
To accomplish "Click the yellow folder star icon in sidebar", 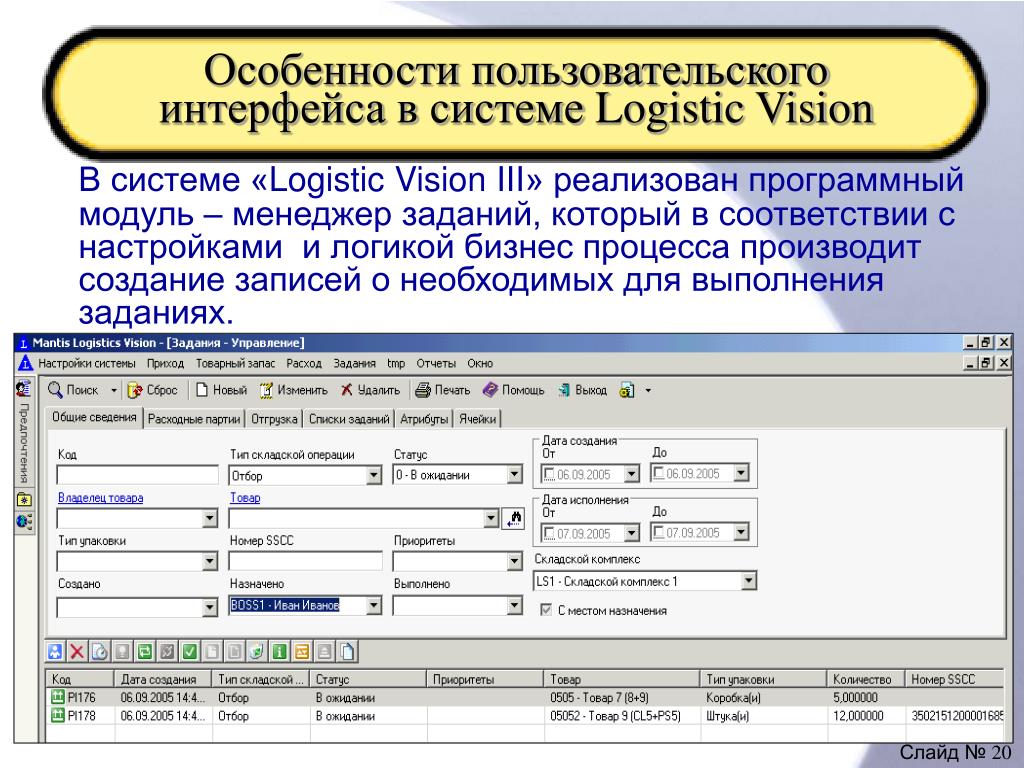I will pos(24,500).
